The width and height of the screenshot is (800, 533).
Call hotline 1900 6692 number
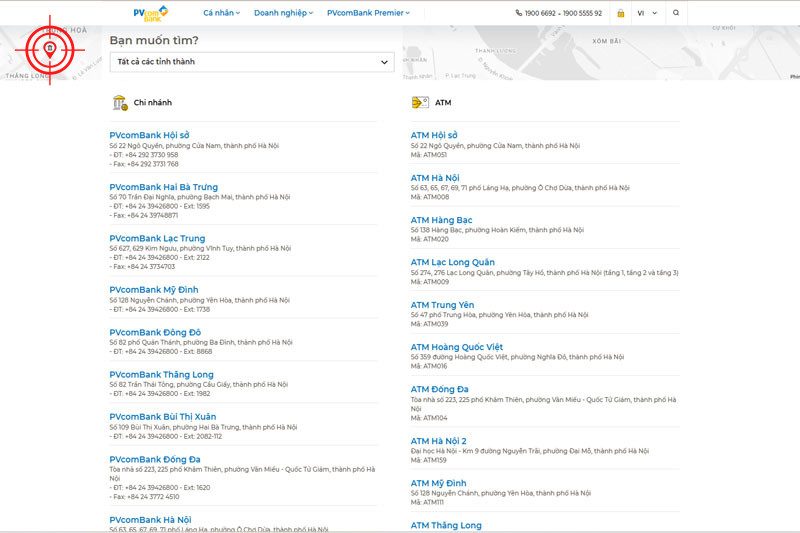[x=540, y=13]
